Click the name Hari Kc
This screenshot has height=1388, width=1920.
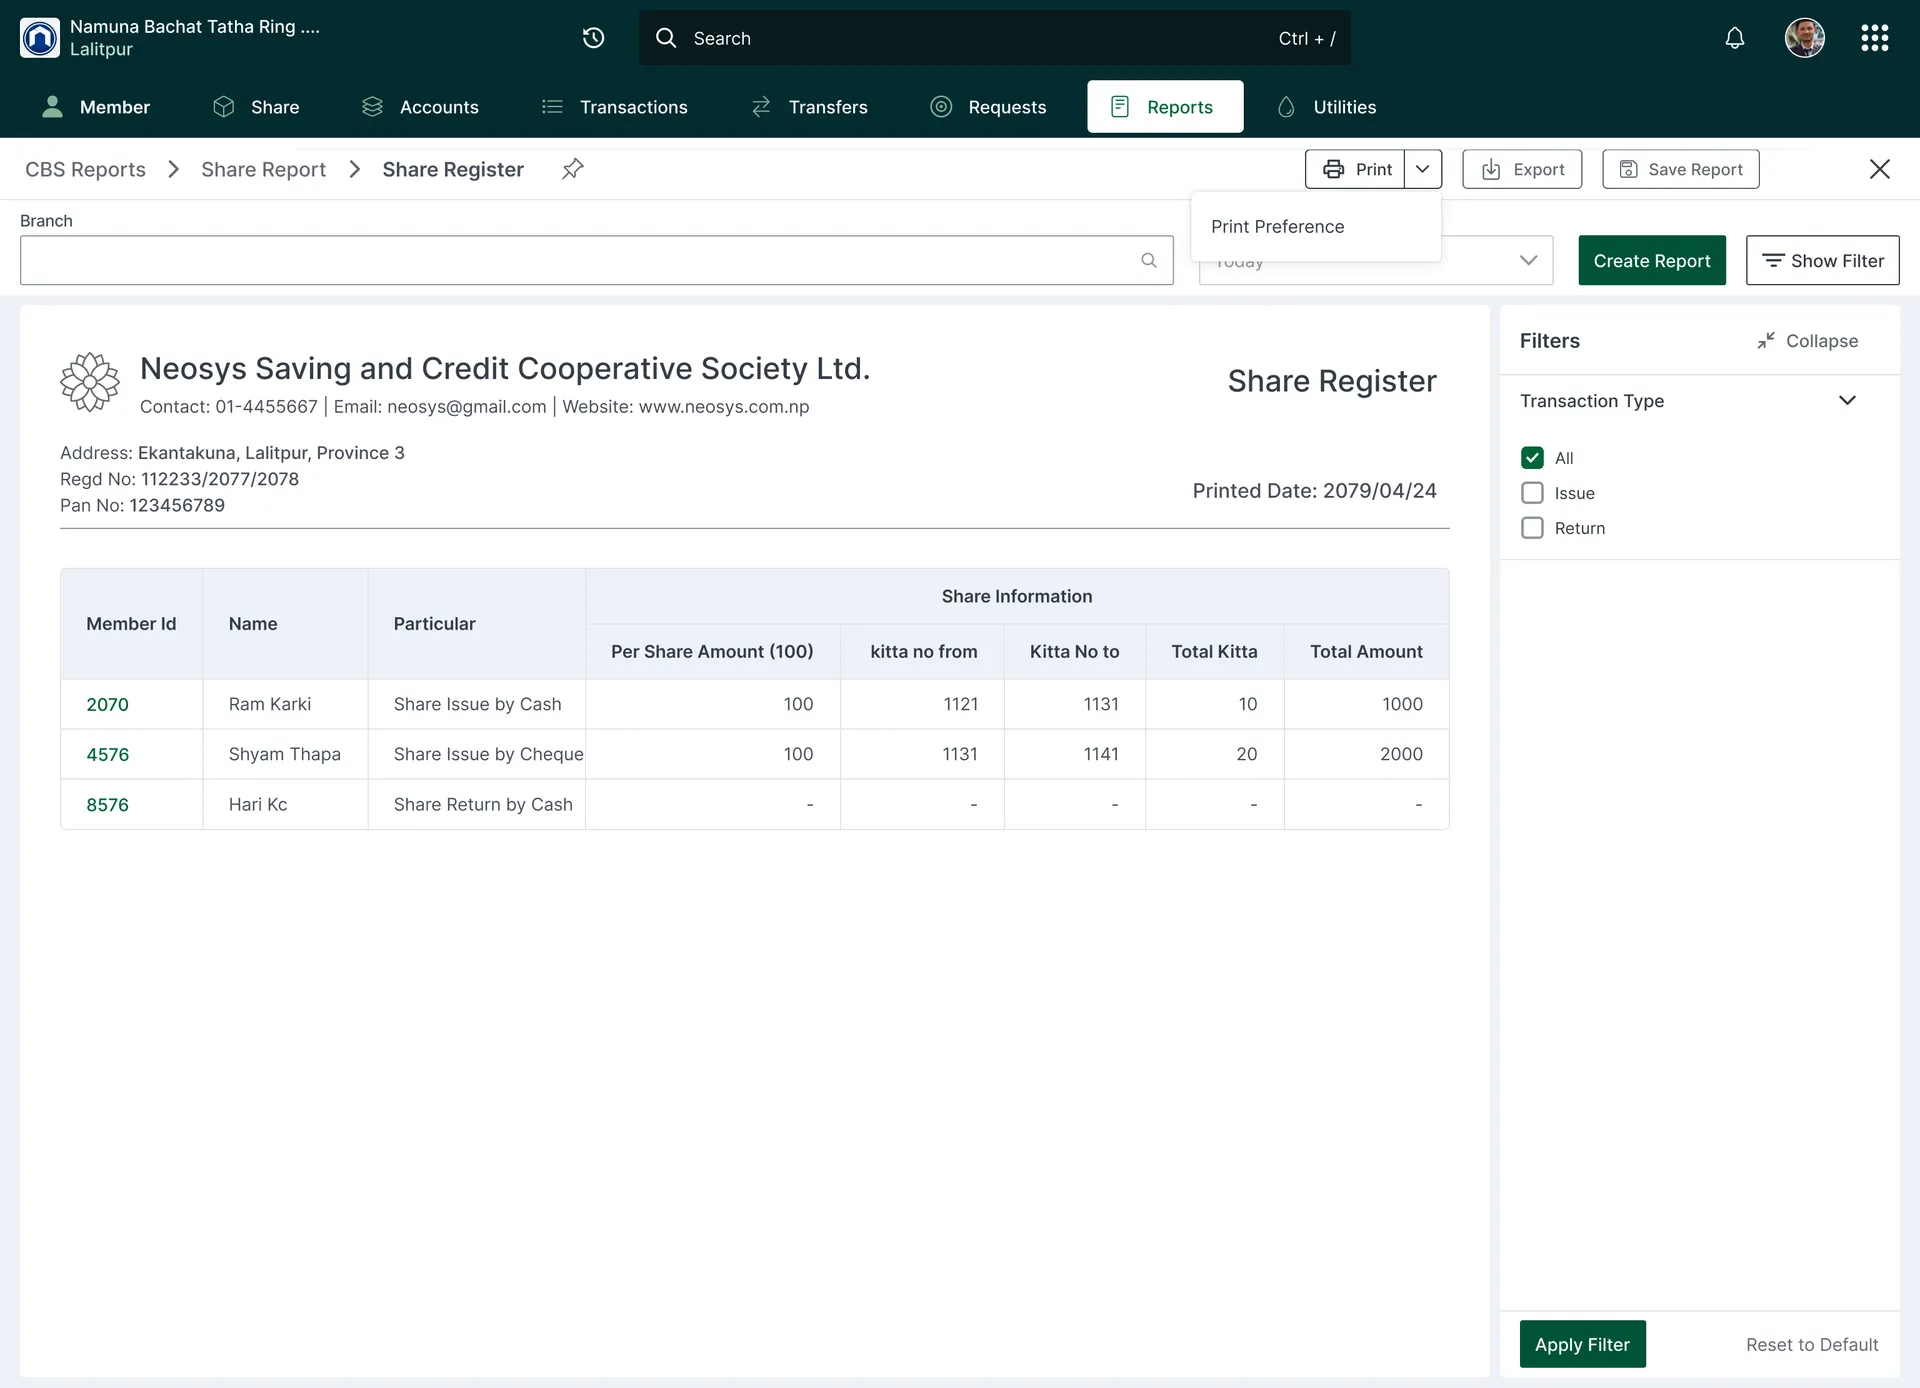coord(258,804)
